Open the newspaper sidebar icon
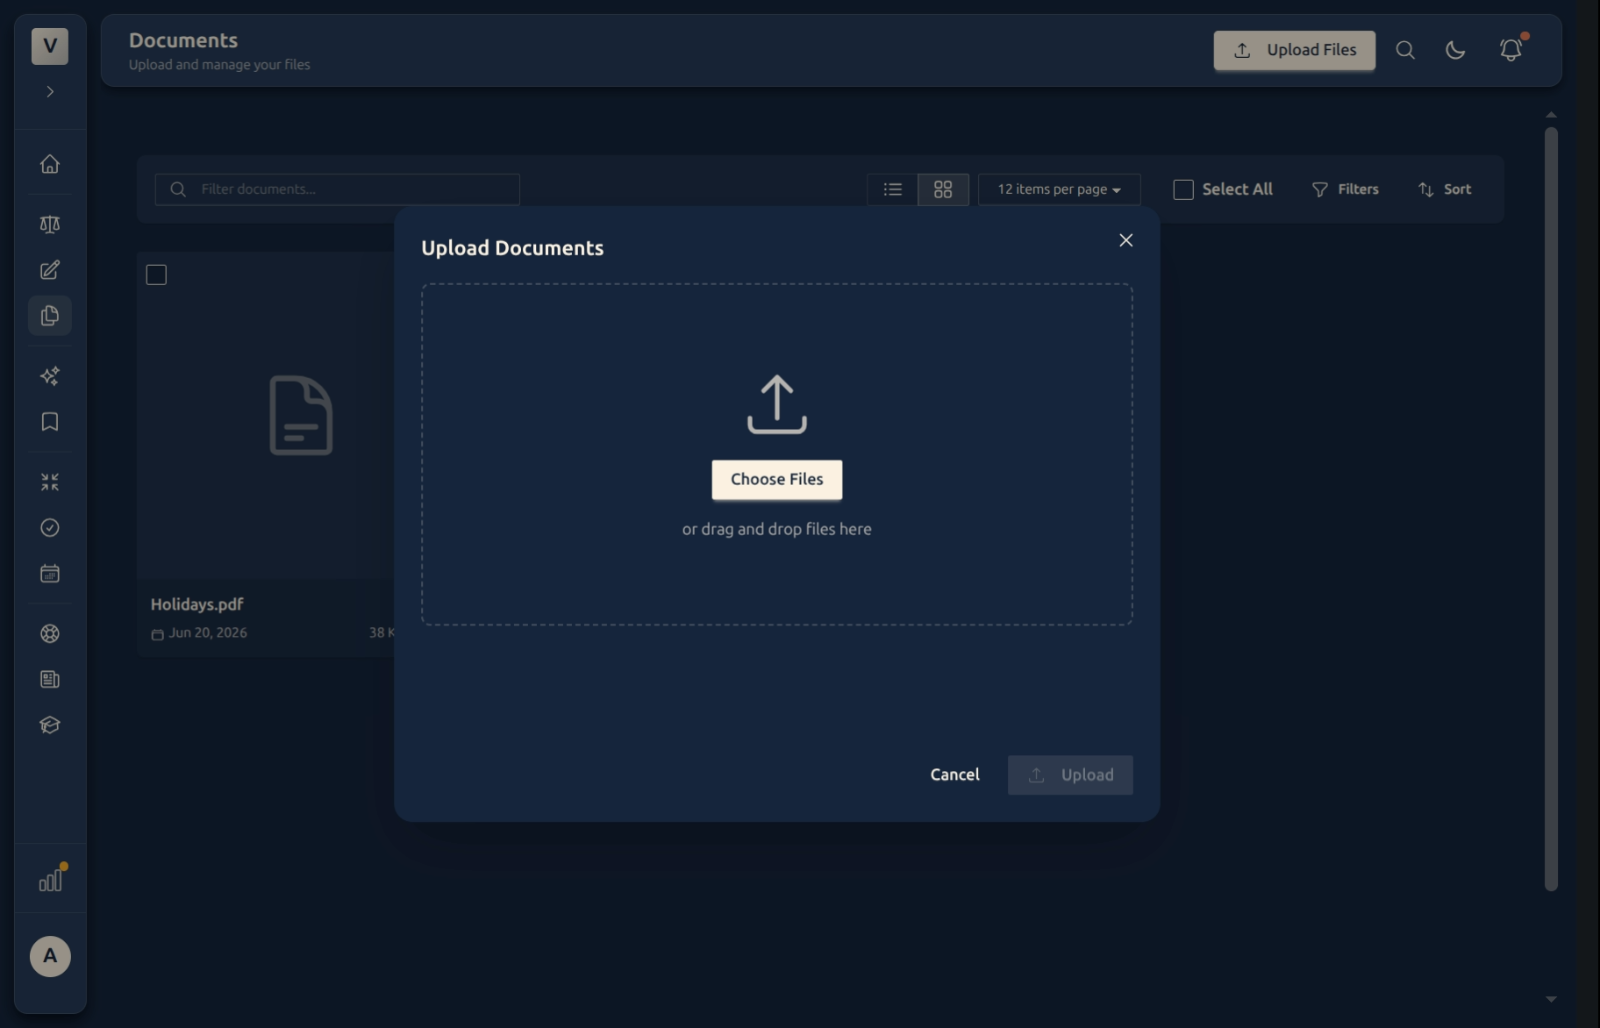 pos(50,680)
